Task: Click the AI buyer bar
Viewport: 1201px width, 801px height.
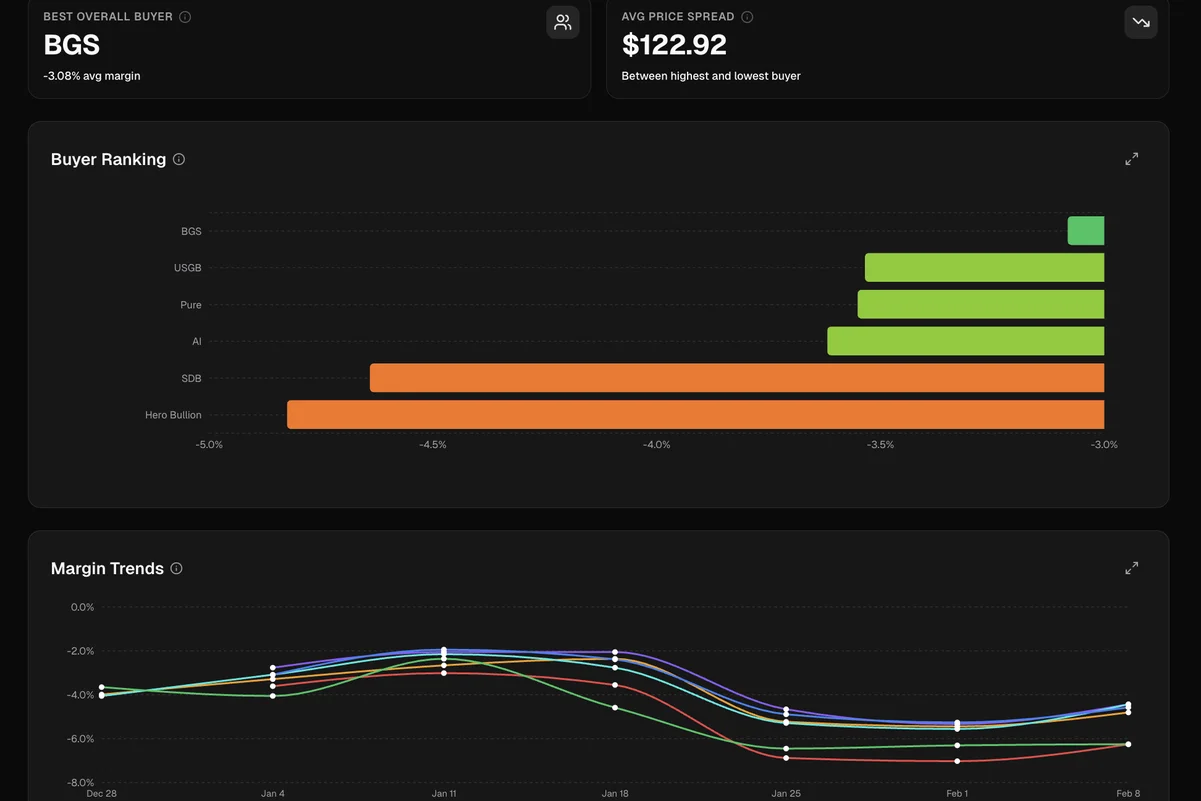Action: point(965,341)
